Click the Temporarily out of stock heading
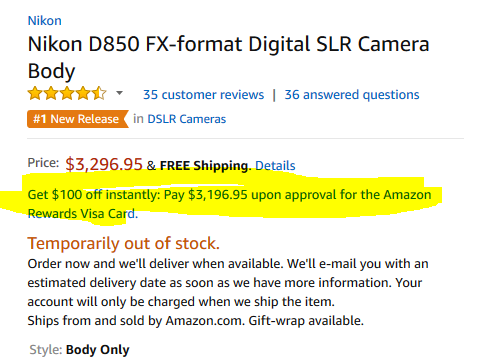This screenshot has width=483, height=363. (x=124, y=244)
